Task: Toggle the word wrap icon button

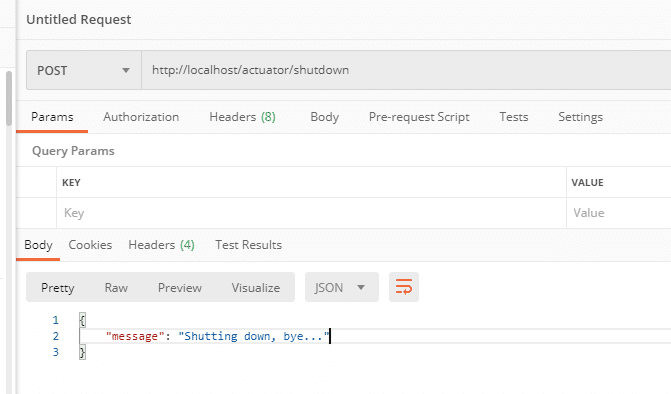Action: [x=404, y=287]
